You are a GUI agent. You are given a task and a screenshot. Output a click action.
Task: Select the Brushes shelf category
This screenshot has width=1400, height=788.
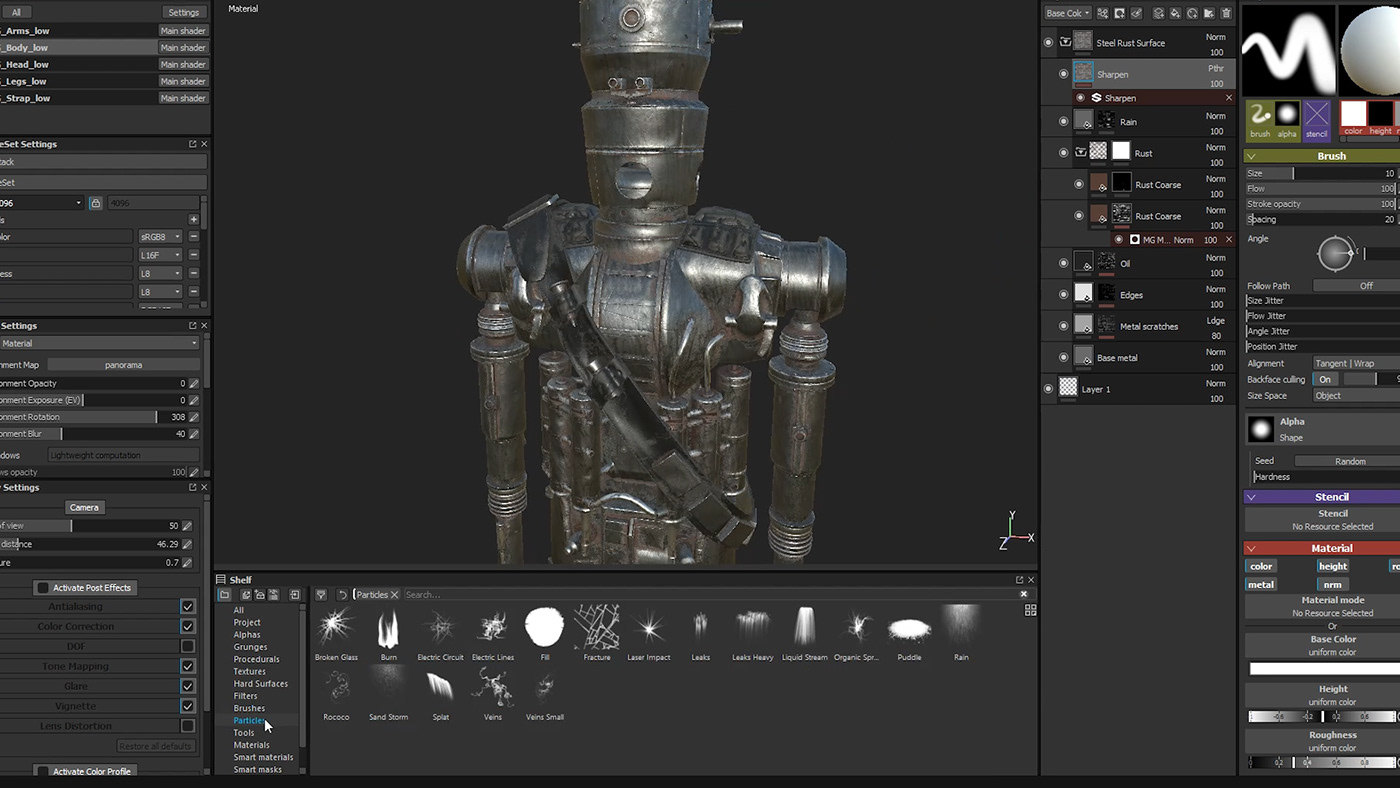[x=249, y=708]
